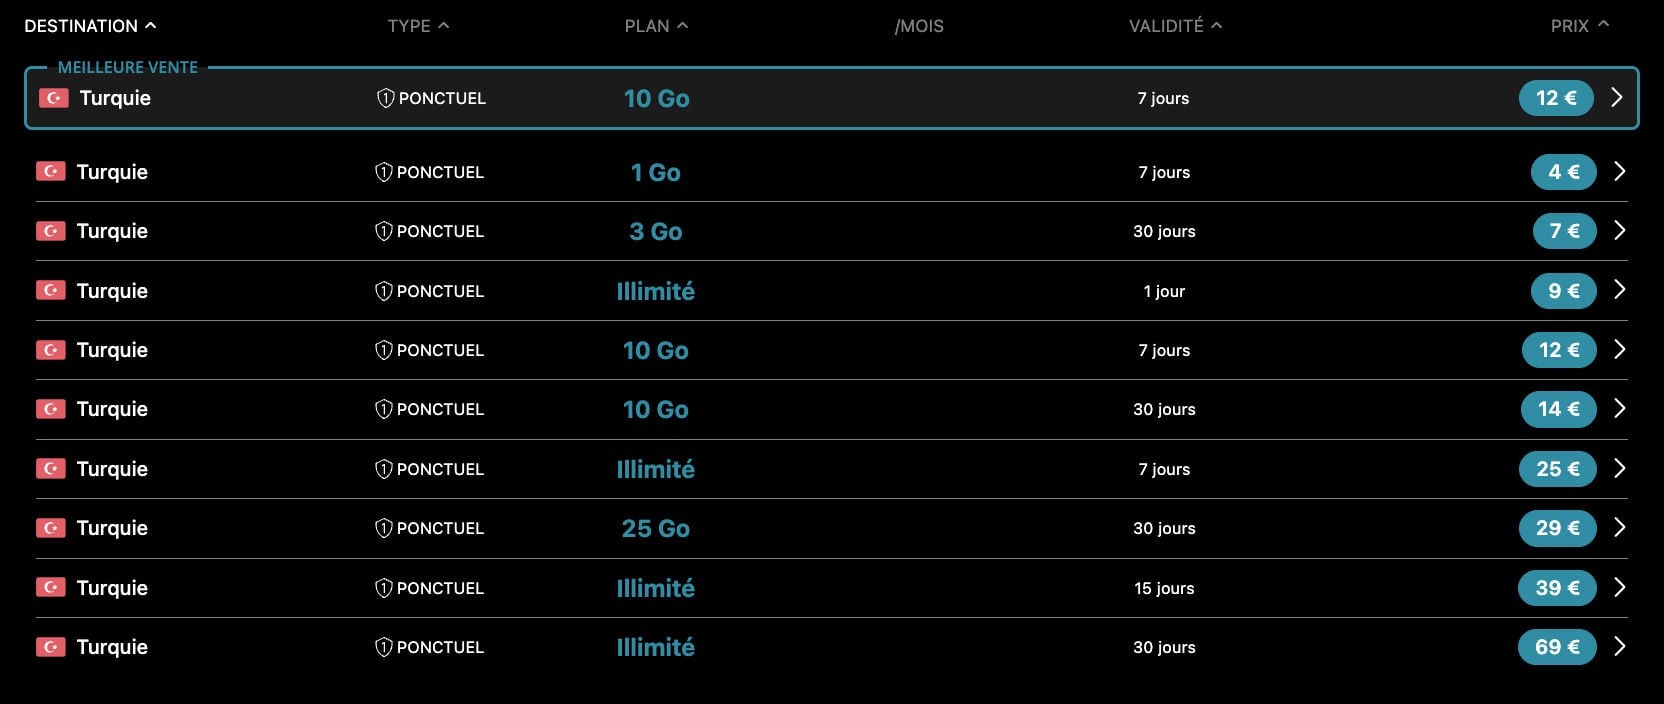1664x704 pixels.
Task: Click the shield icon in the 1 jour Illimité row
Action: point(383,291)
